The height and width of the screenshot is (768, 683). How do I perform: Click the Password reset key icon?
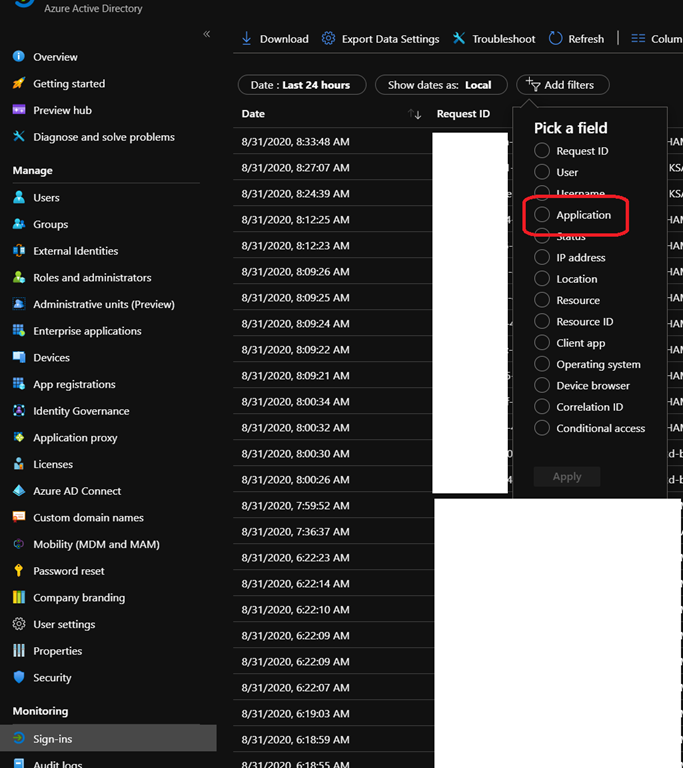coord(19,571)
